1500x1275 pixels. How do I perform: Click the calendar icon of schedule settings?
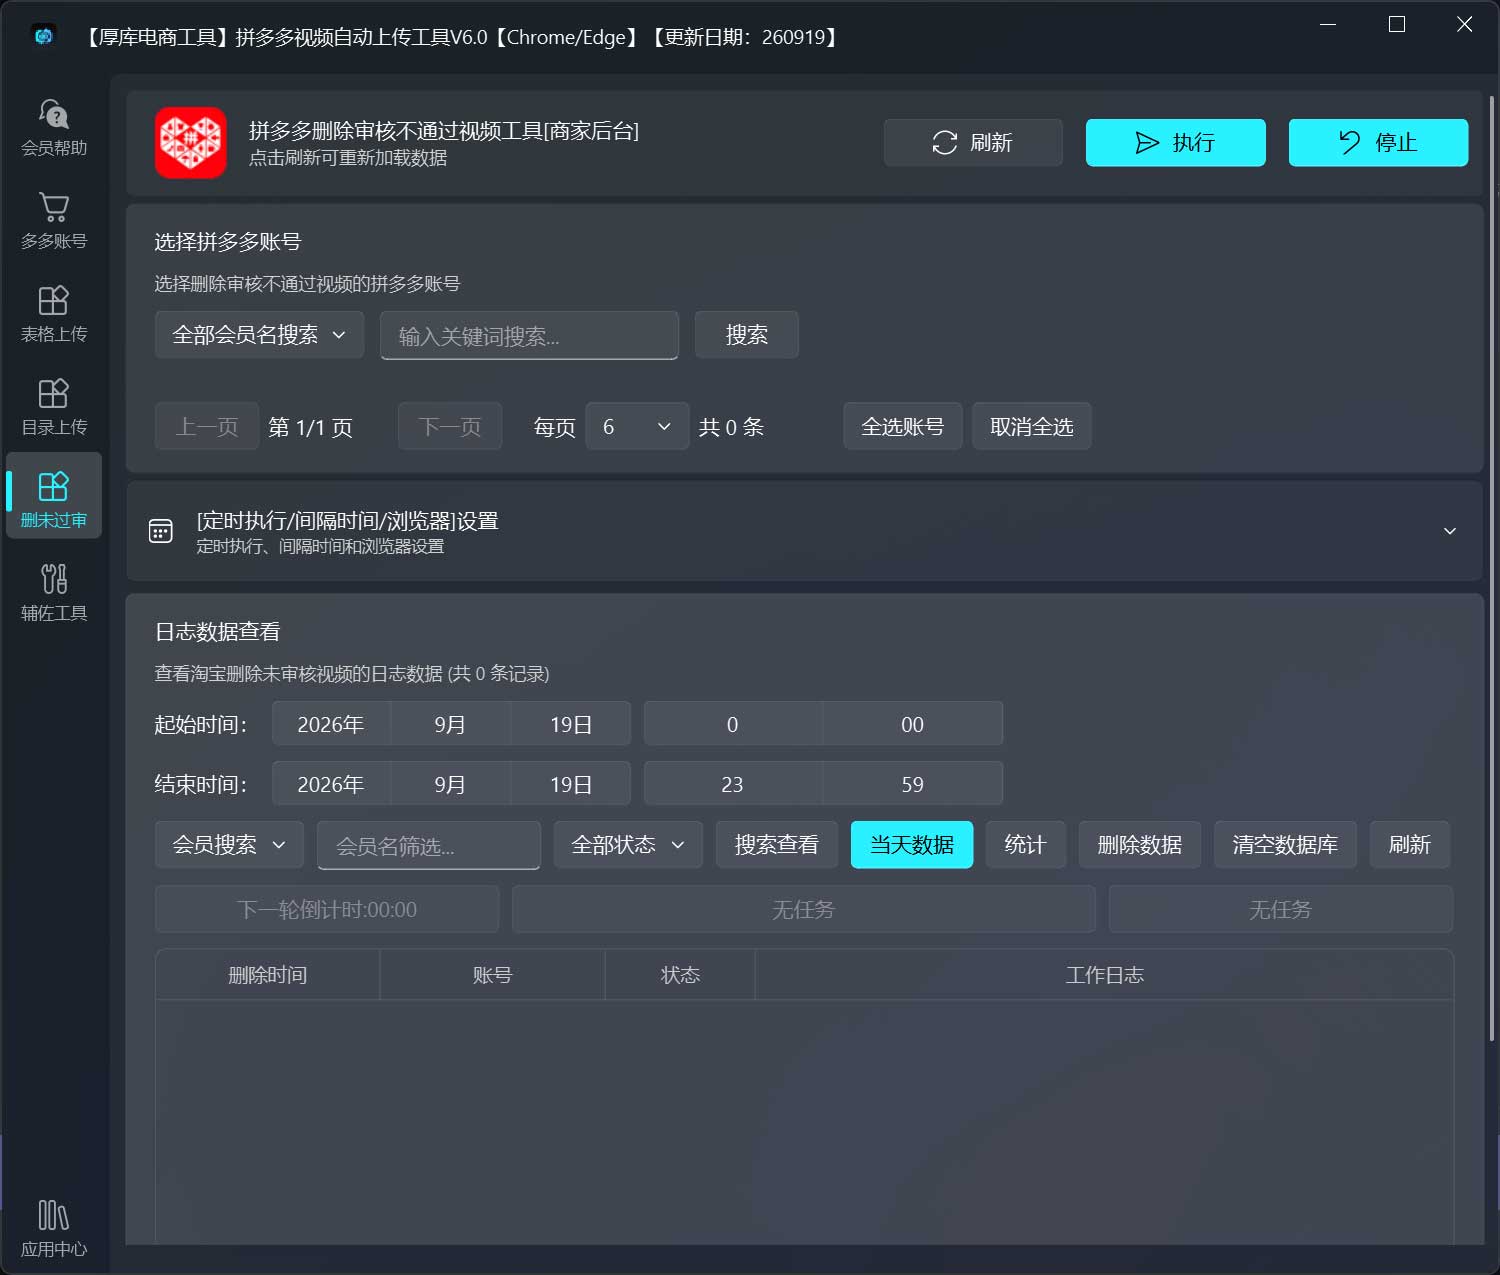(161, 531)
